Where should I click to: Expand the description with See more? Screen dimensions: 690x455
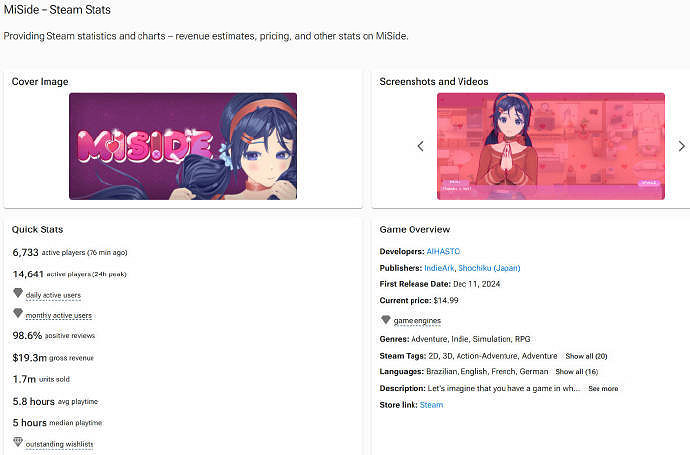(602, 388)
